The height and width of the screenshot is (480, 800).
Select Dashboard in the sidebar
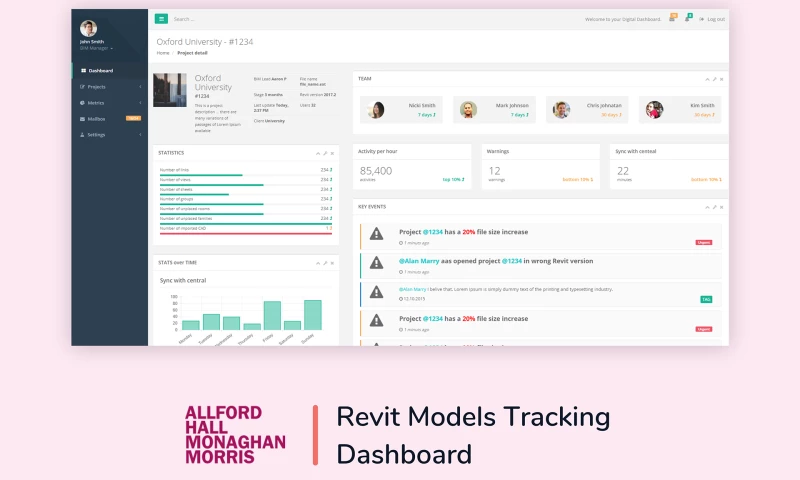click(110, 70)
